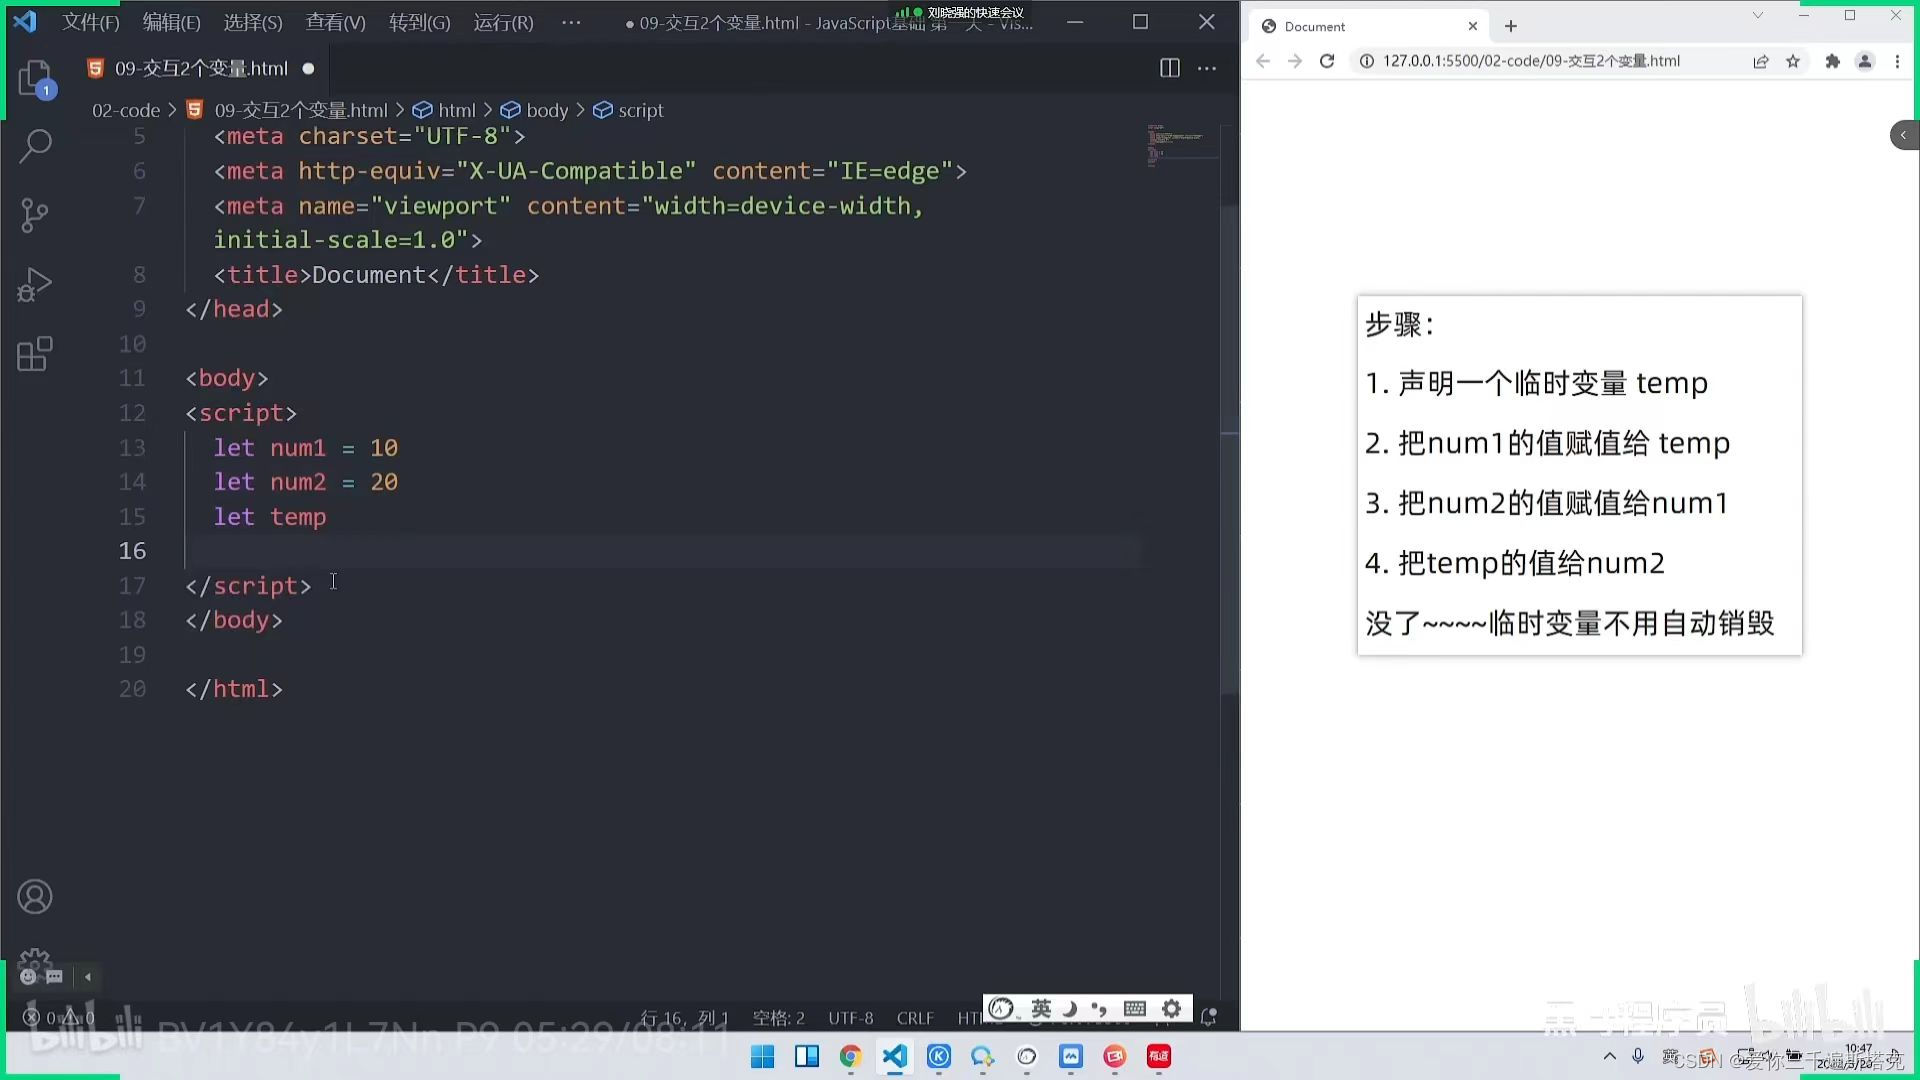Toggle IME English/Chinese mode button
Screen dimensions: 1920x1080
1041,1008
